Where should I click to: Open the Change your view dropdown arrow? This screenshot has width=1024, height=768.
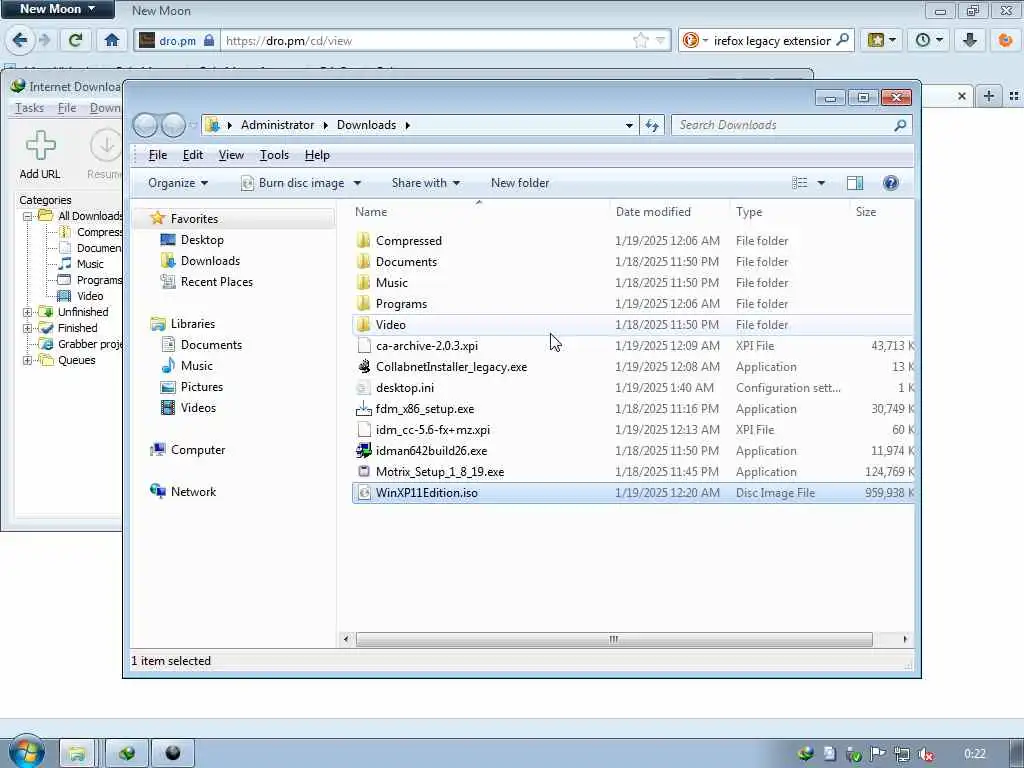point(821,183)
